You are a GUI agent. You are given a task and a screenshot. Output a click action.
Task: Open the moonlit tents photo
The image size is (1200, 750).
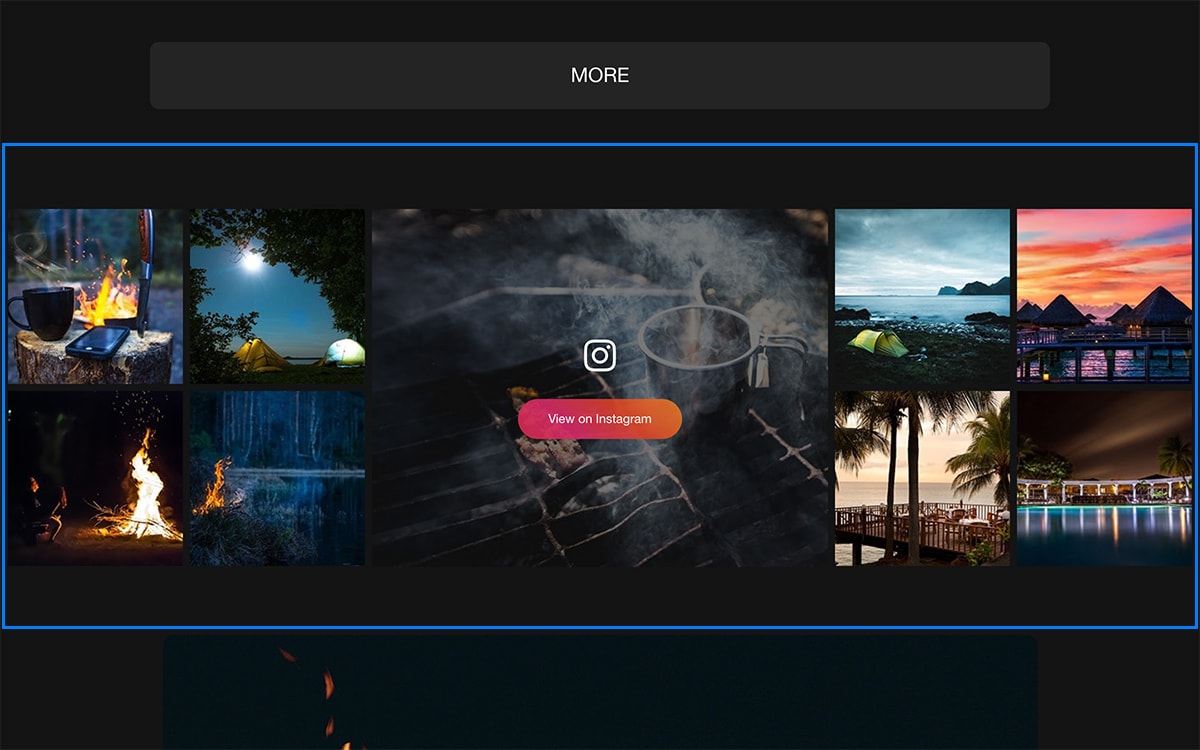(277, 296)
